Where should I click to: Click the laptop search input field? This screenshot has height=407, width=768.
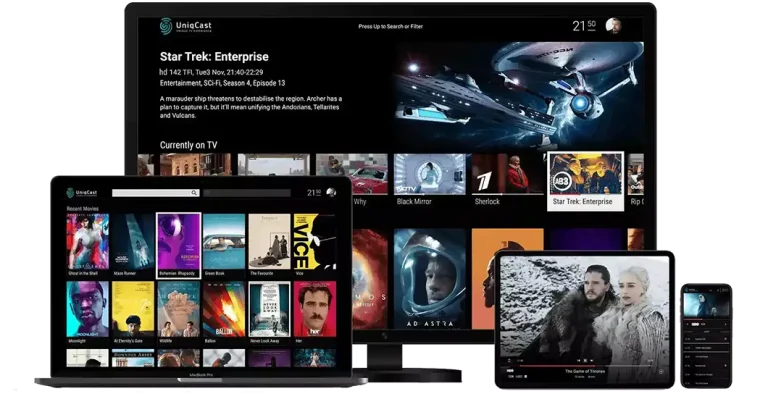155,193
